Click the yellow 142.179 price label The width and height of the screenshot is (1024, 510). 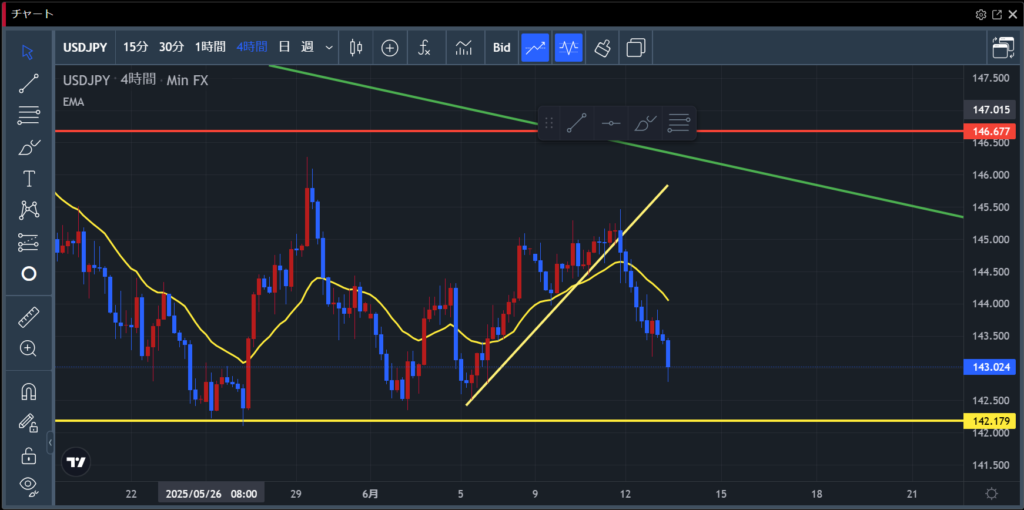[x=990, y=421]
